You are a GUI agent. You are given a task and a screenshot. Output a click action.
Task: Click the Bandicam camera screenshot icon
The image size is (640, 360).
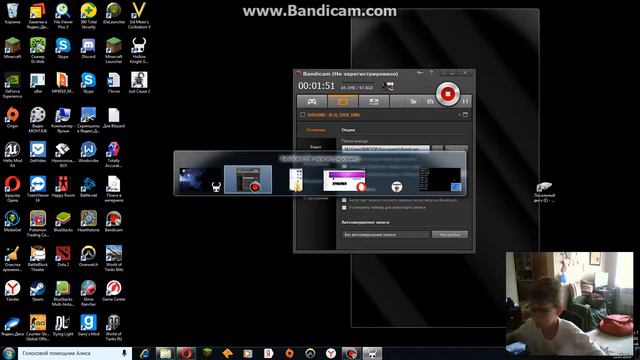430,101
